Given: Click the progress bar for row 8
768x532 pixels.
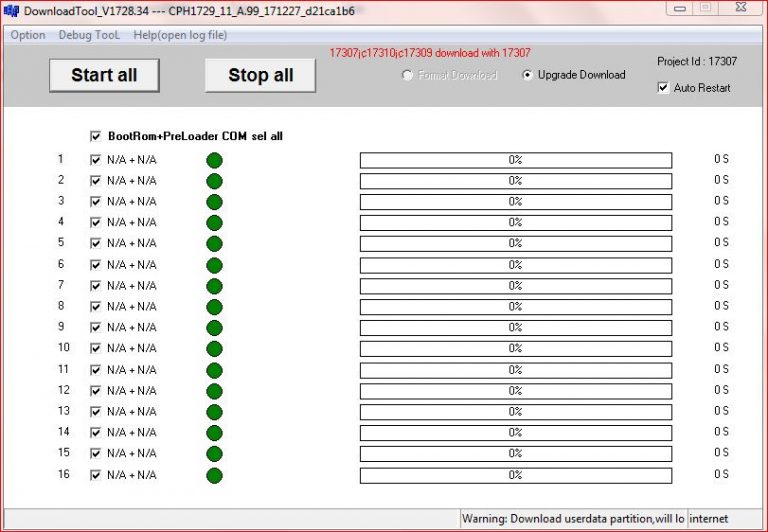Looking at the screenshot, I should (515, 307).
